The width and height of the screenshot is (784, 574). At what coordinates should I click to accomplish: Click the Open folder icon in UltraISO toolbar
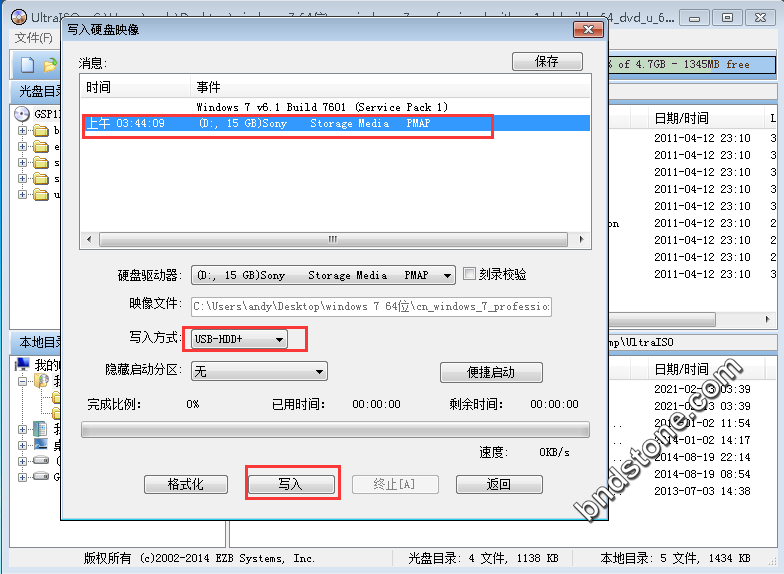tap(50, 65)
